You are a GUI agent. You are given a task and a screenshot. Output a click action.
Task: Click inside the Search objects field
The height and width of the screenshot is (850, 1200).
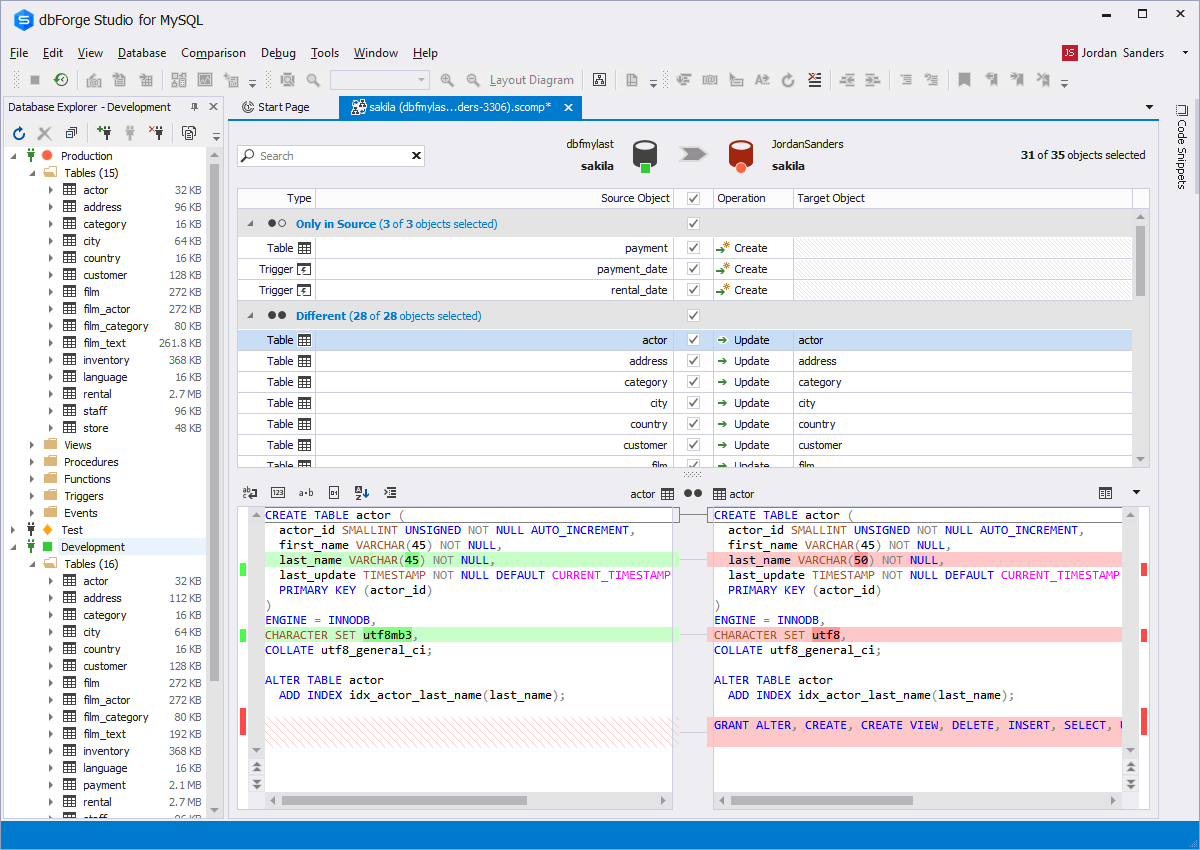click(330, 155)
